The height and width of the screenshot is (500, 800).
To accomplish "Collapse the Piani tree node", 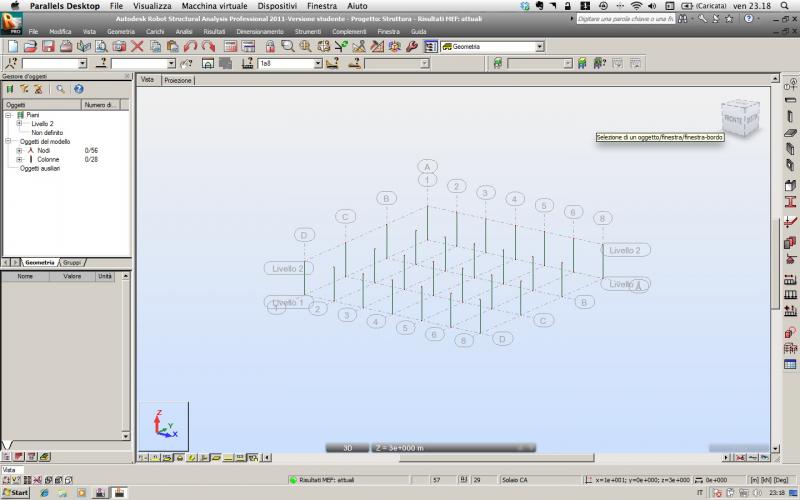I will (x=8, y=115).
